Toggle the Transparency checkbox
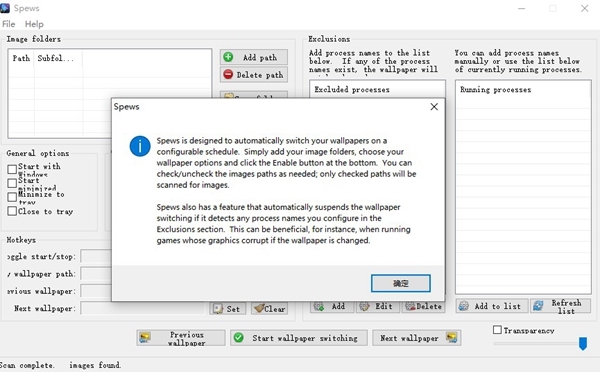The width and height of the screenshot is (600, 372). 497,330
